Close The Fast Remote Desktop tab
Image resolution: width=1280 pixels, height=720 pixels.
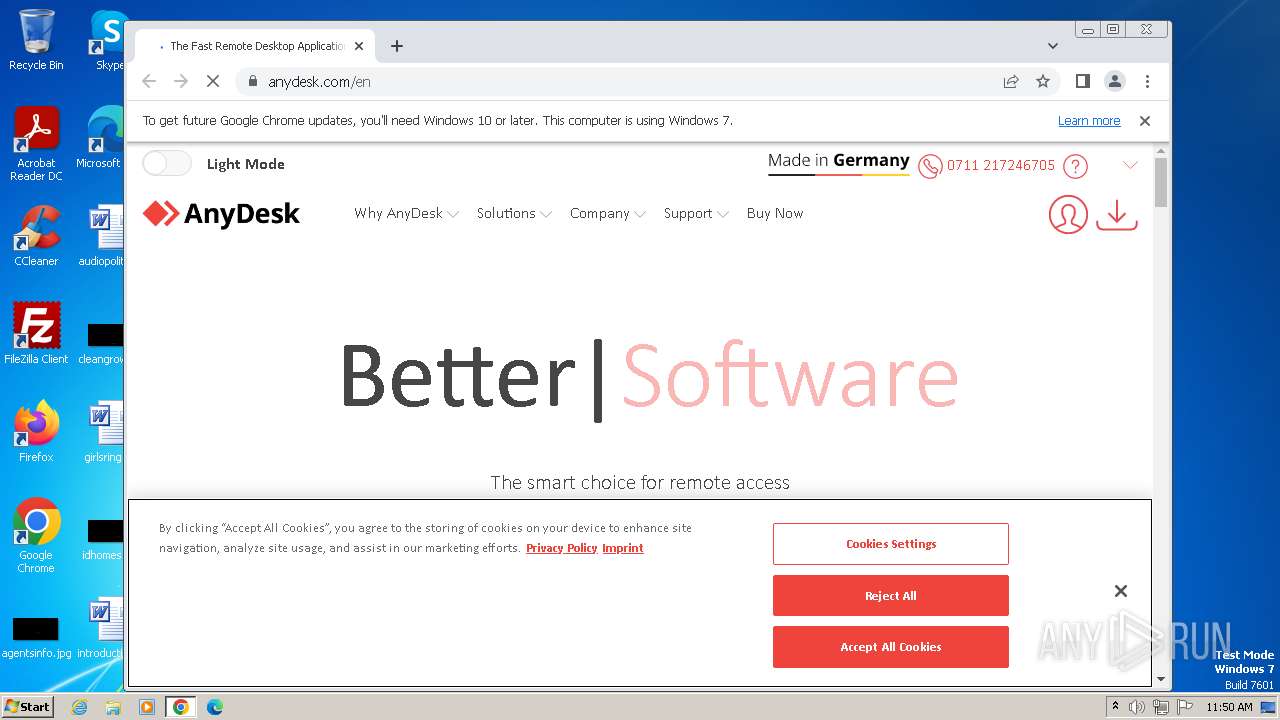click(359, 46)
